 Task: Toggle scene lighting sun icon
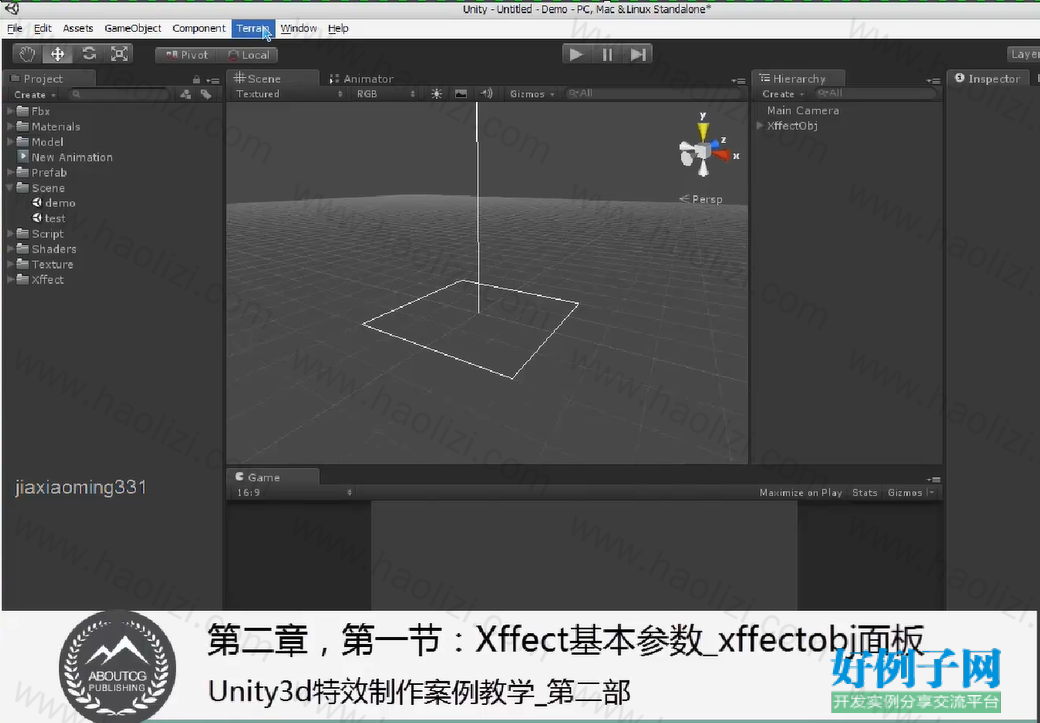pos(436,94)
